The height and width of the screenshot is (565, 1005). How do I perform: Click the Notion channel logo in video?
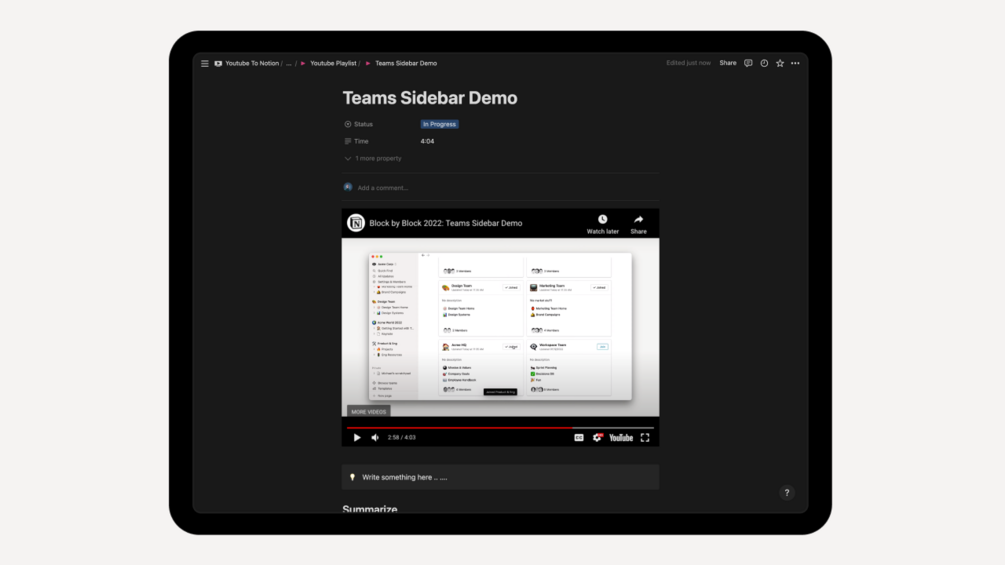point(356,223)
